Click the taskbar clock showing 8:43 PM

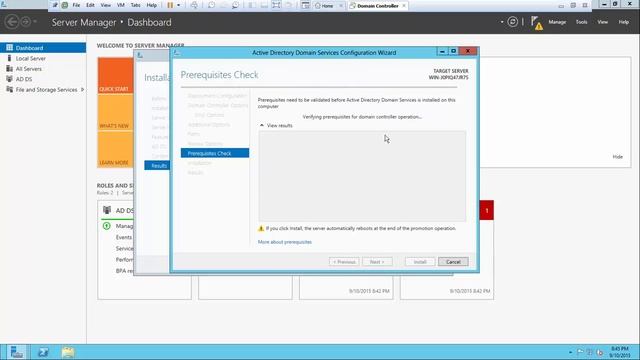tap(620, 352)
